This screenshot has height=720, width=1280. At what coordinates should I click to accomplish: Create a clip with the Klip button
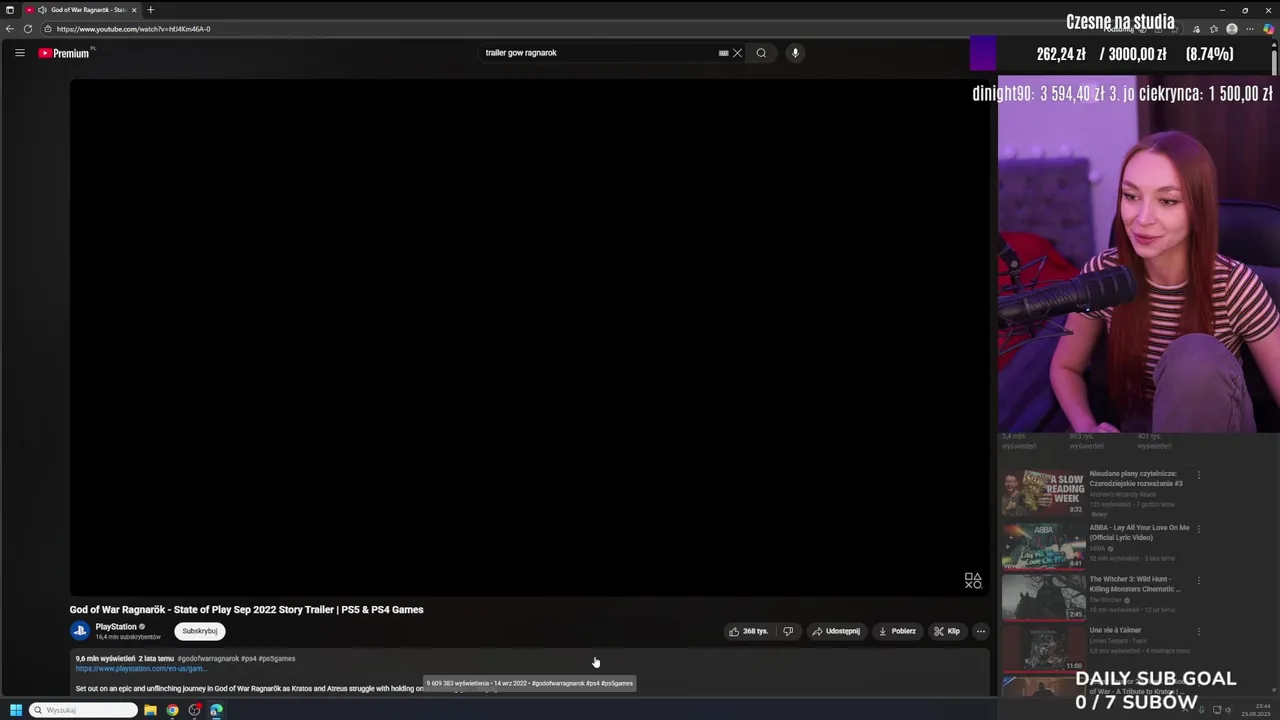click(x=946, y=631)
